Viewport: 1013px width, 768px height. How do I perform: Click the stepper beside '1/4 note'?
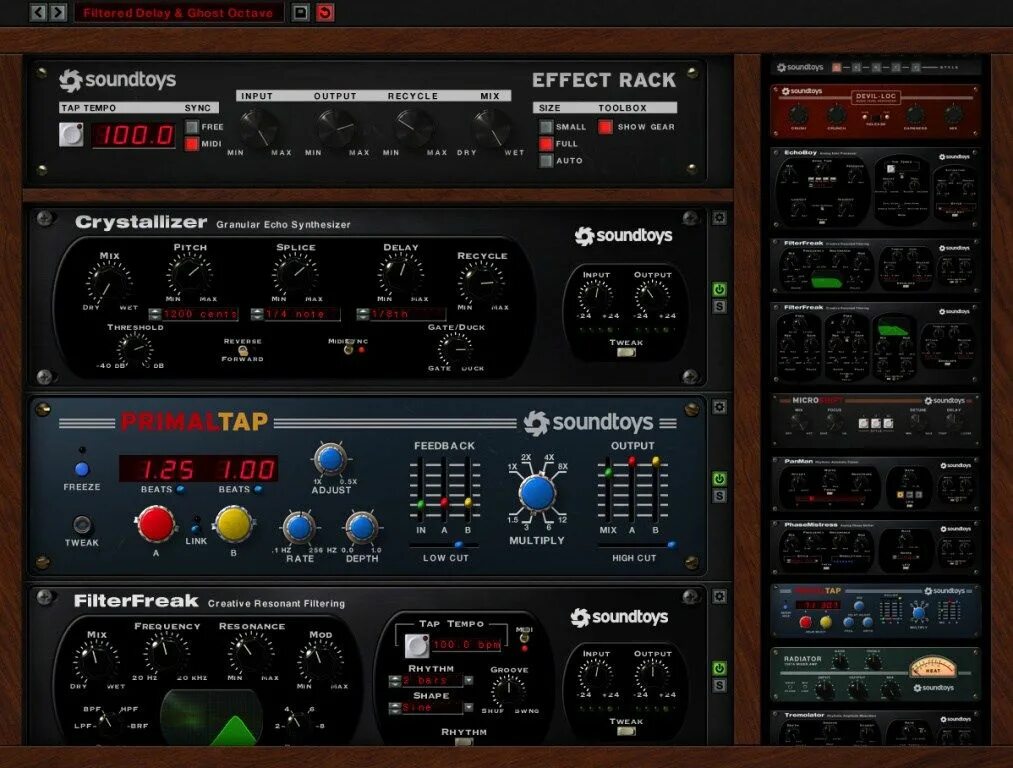coord(257,315)
